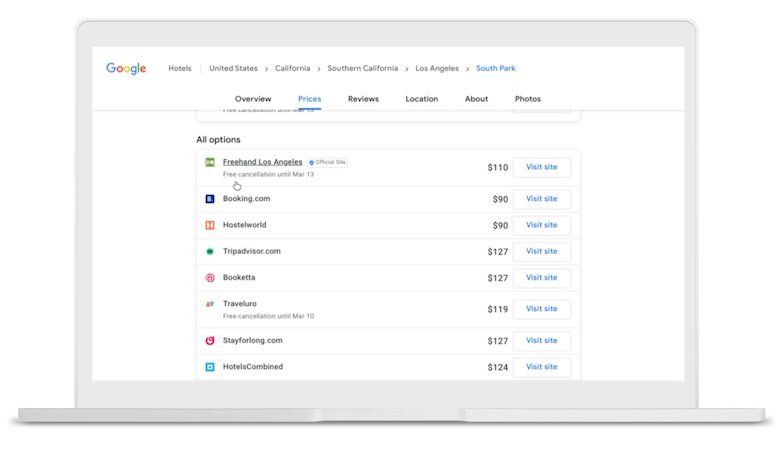The width and height of the screenshot is (780, 450).
Task: Click the Official Site verified badge
Action: click(327, 162)
